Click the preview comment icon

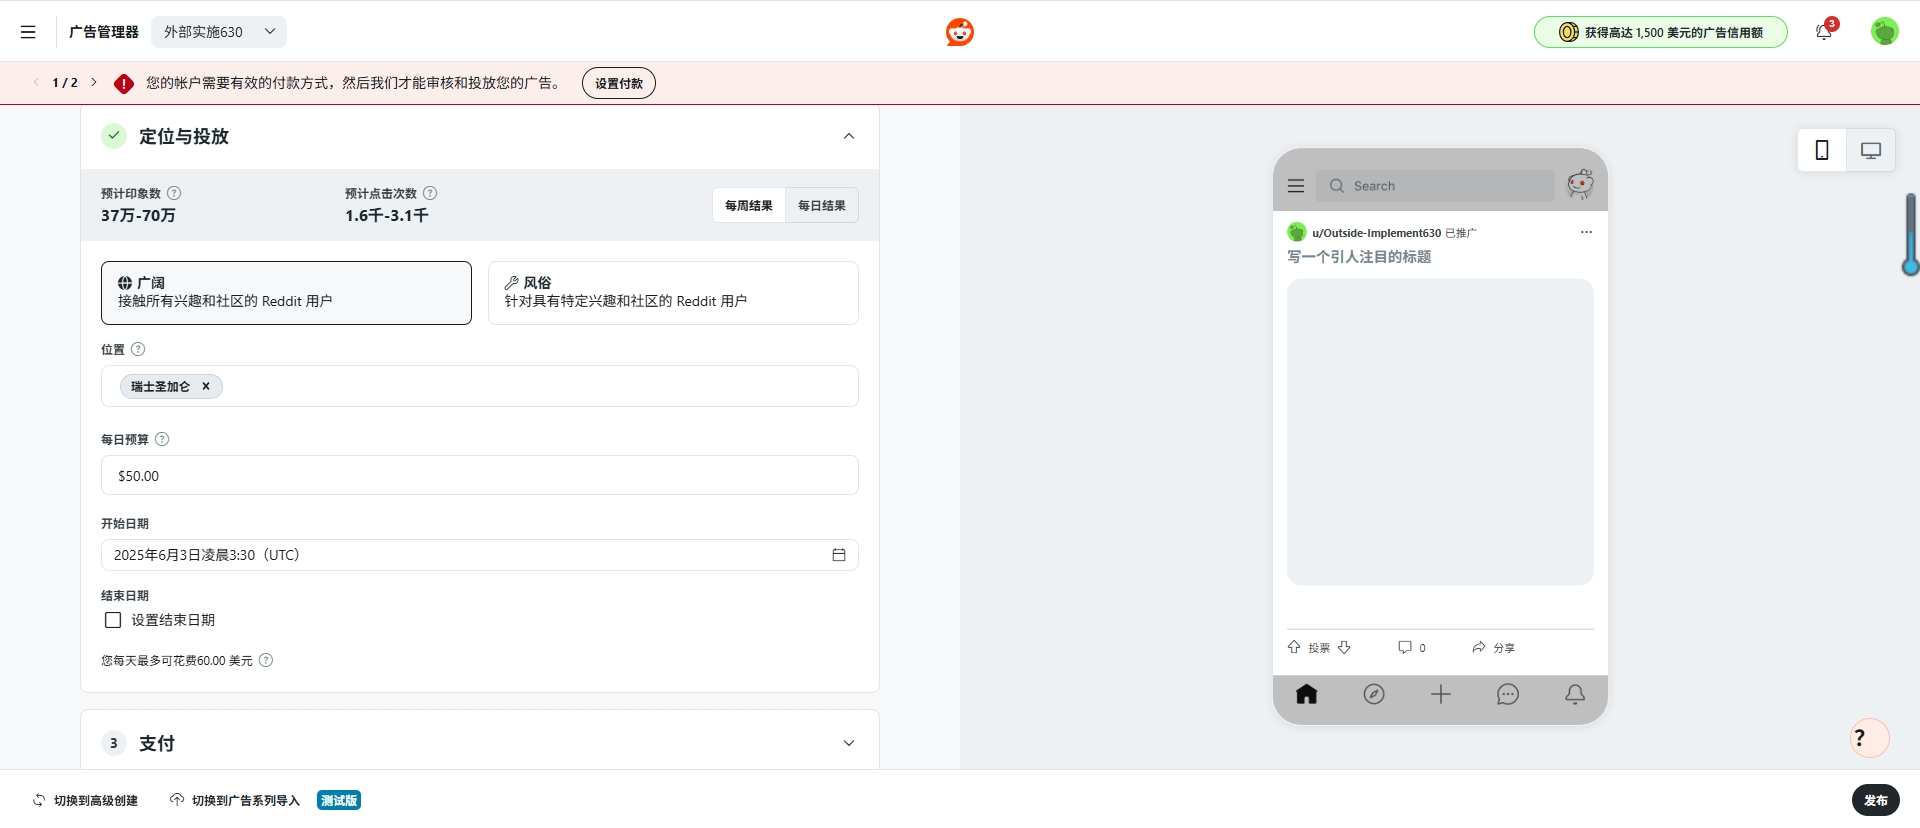click(1405, 647)
